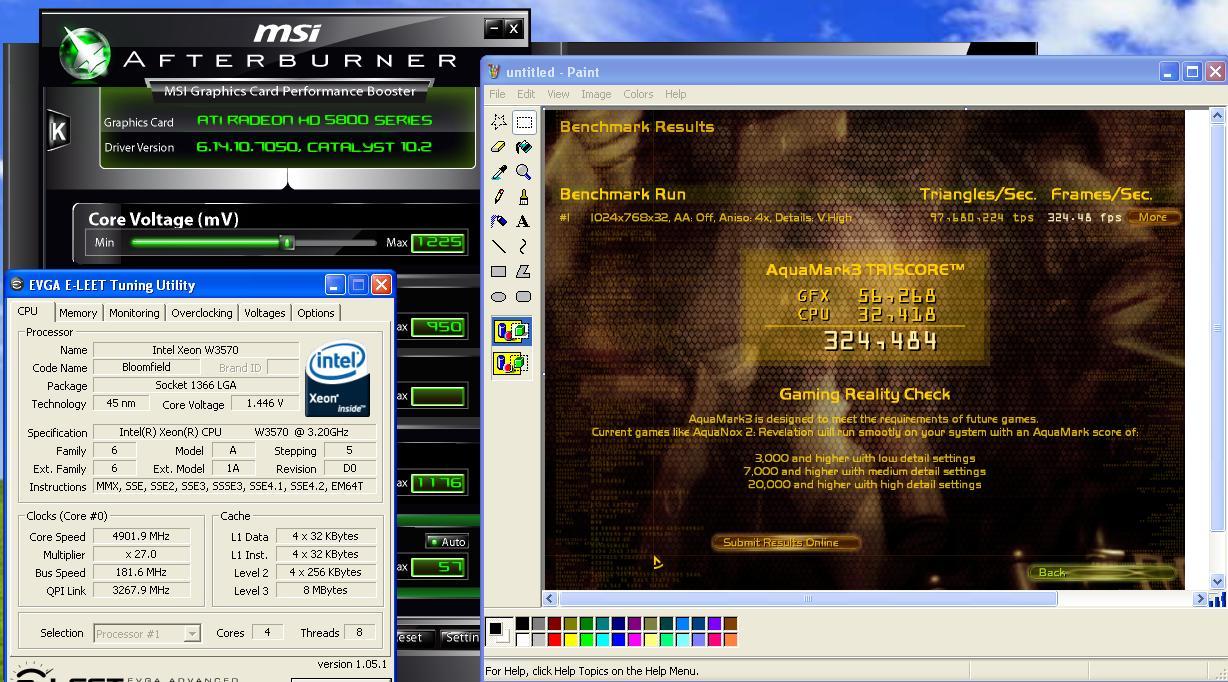Open the Monitoring tab in E-LEET
The height and width of the screenshot is (682, 1228).
pos(134,313)
